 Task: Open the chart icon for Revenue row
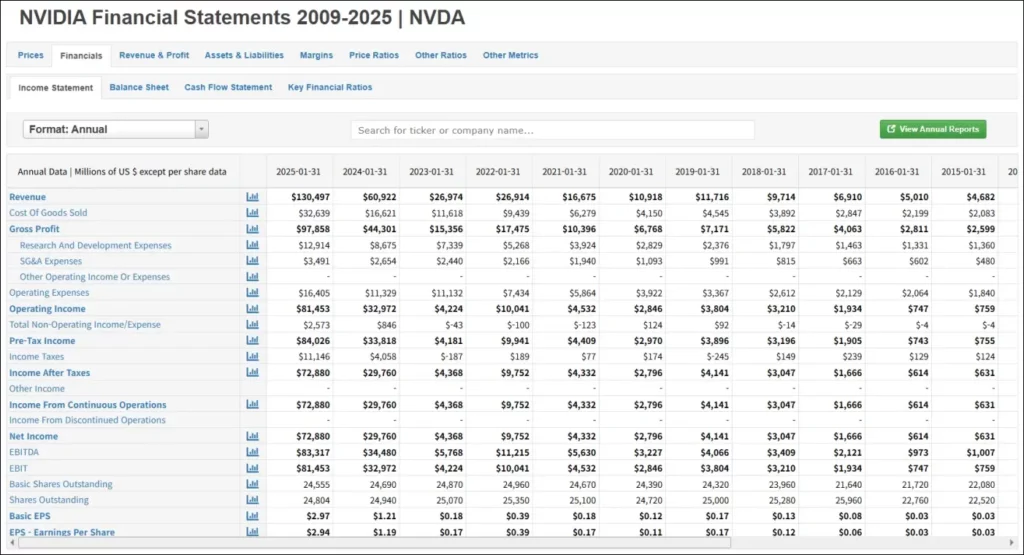tap(252, 197)
